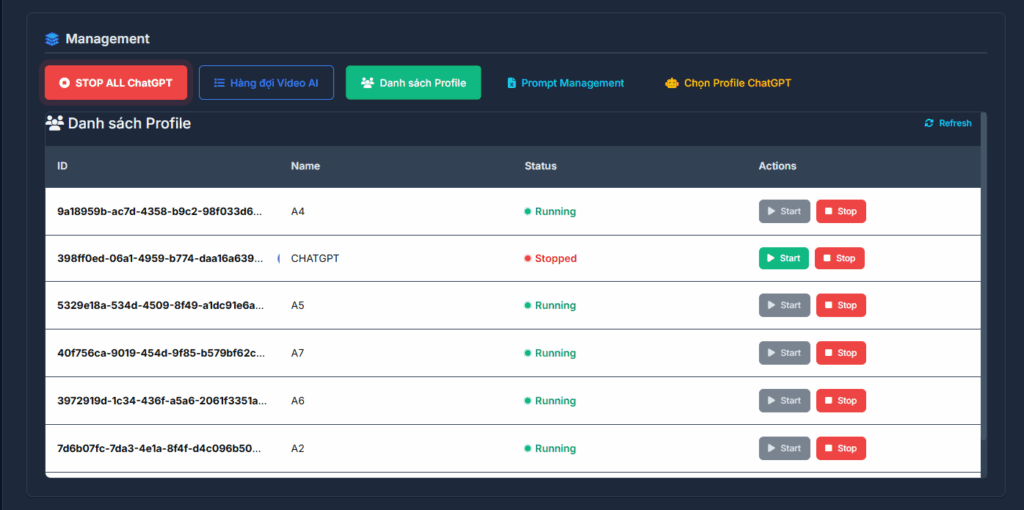Open Prompt Management section
Image resolution: width=1024 pixels, height=510 pixels.
(565, 83)
